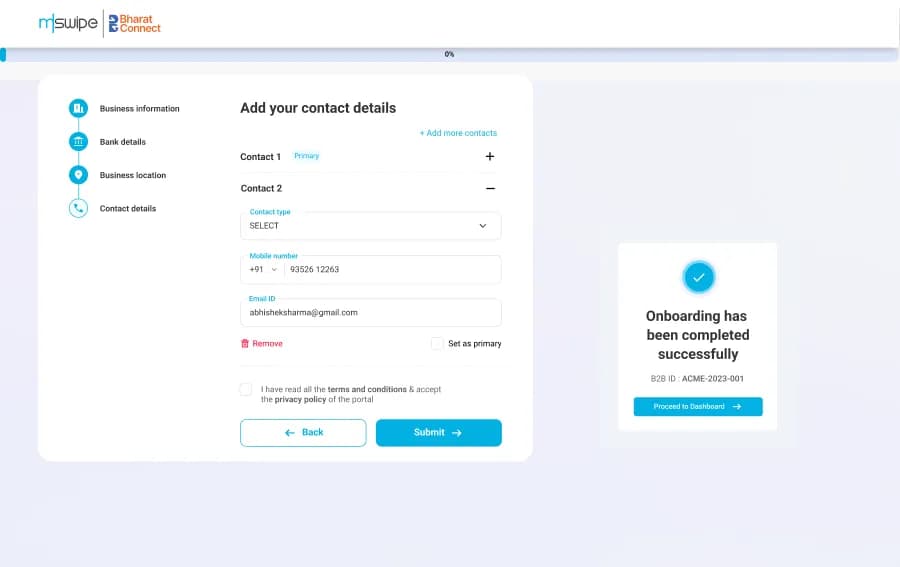Click the mswipe logo
The height and width of the screenshot is (567, 900).
pos(68,23)
